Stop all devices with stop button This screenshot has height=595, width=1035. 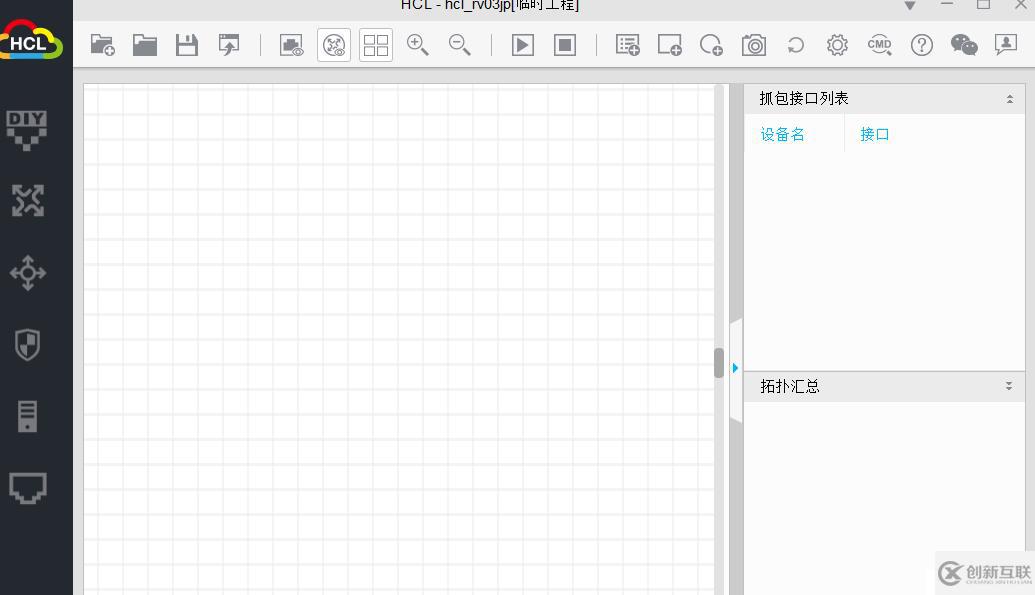coord(565,45)
